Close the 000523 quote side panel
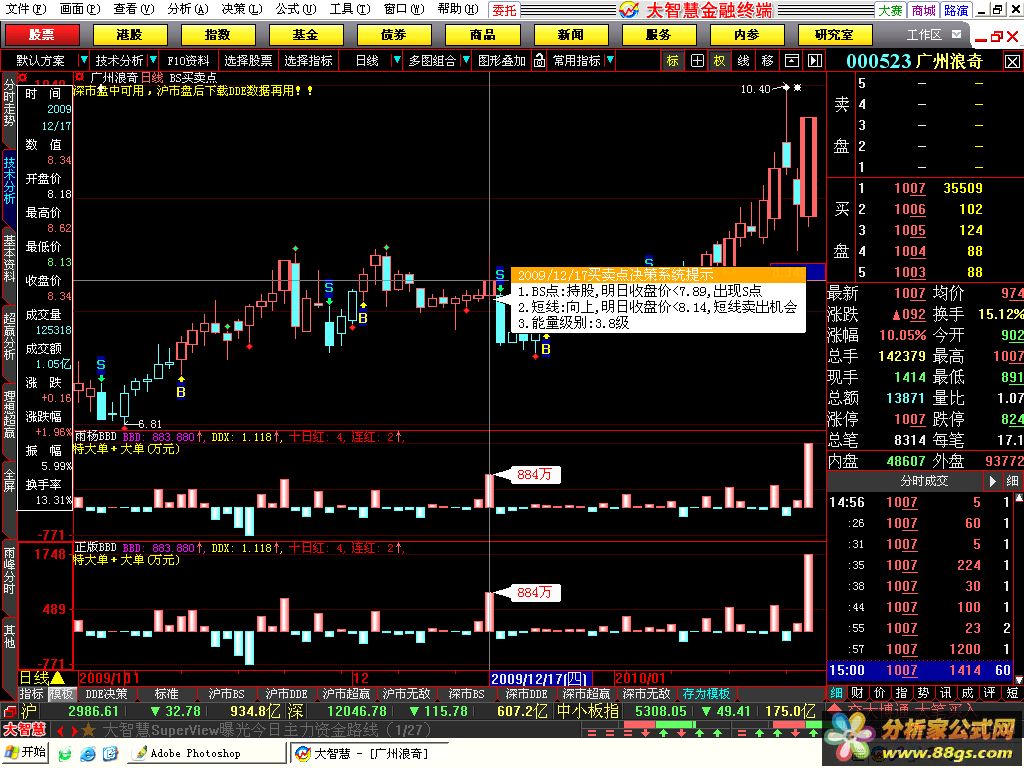Viewport: 1024px width, 768px height. coord(1012,61)
